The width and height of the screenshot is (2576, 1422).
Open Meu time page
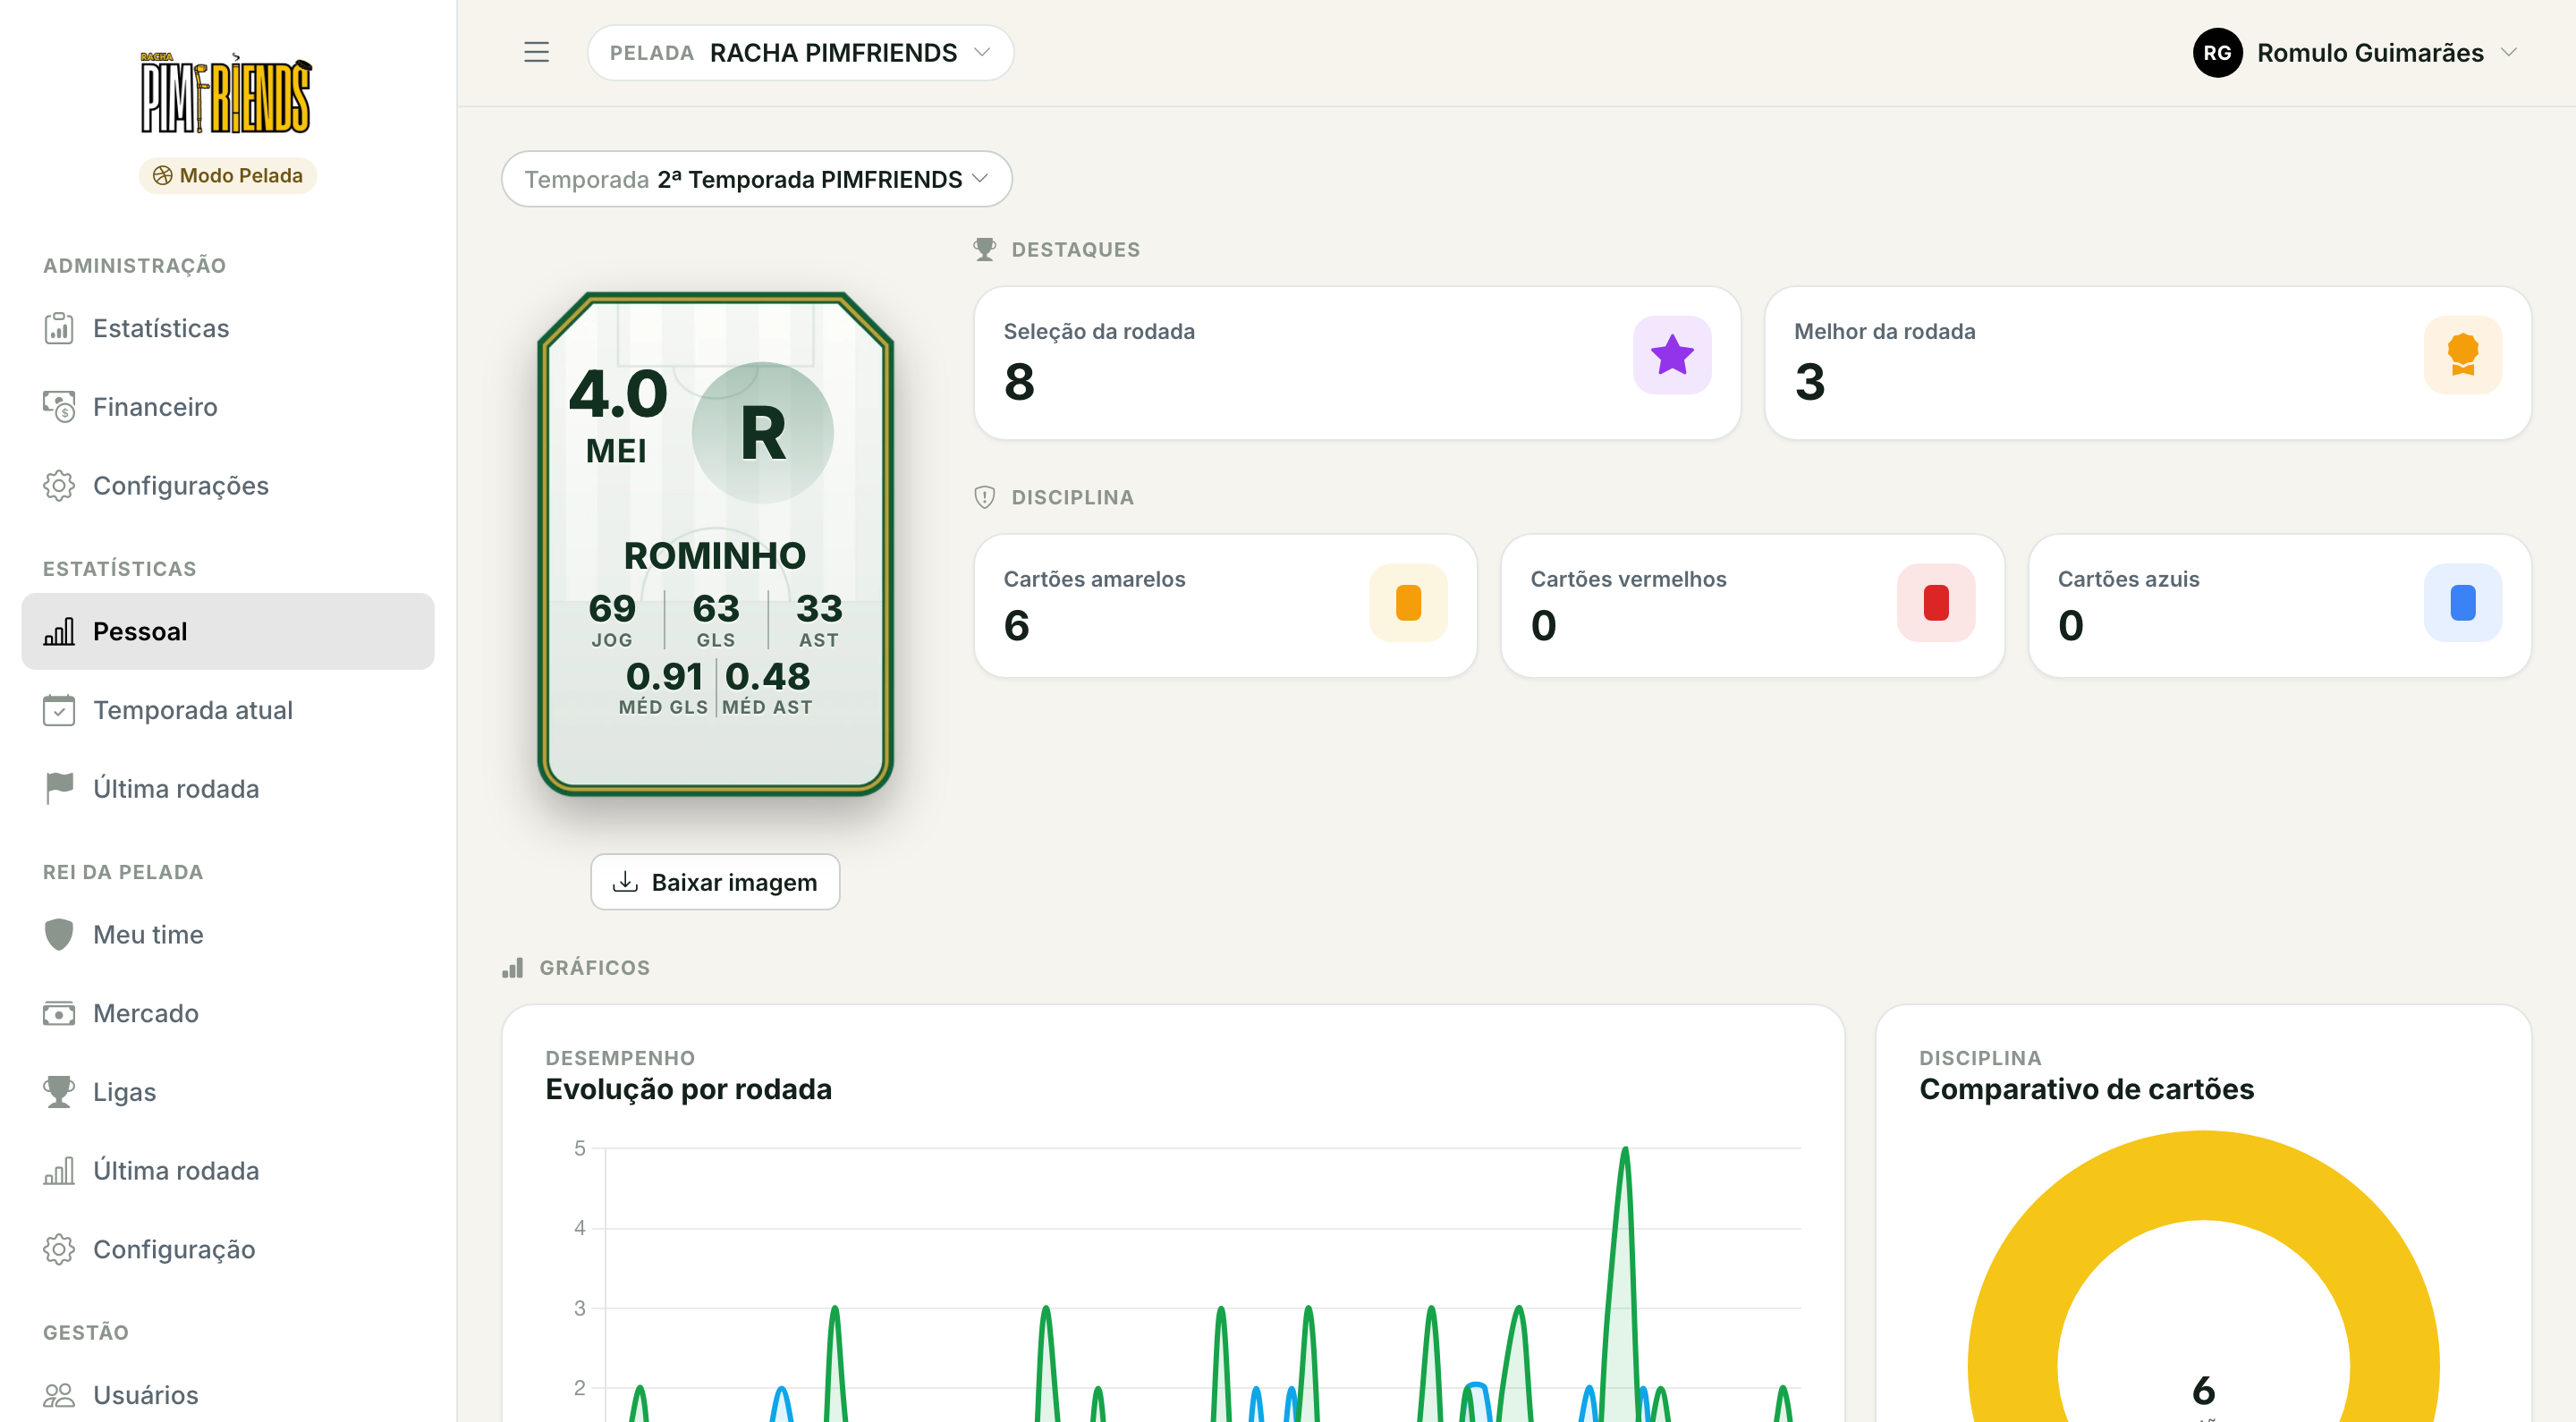click(227, 934)
